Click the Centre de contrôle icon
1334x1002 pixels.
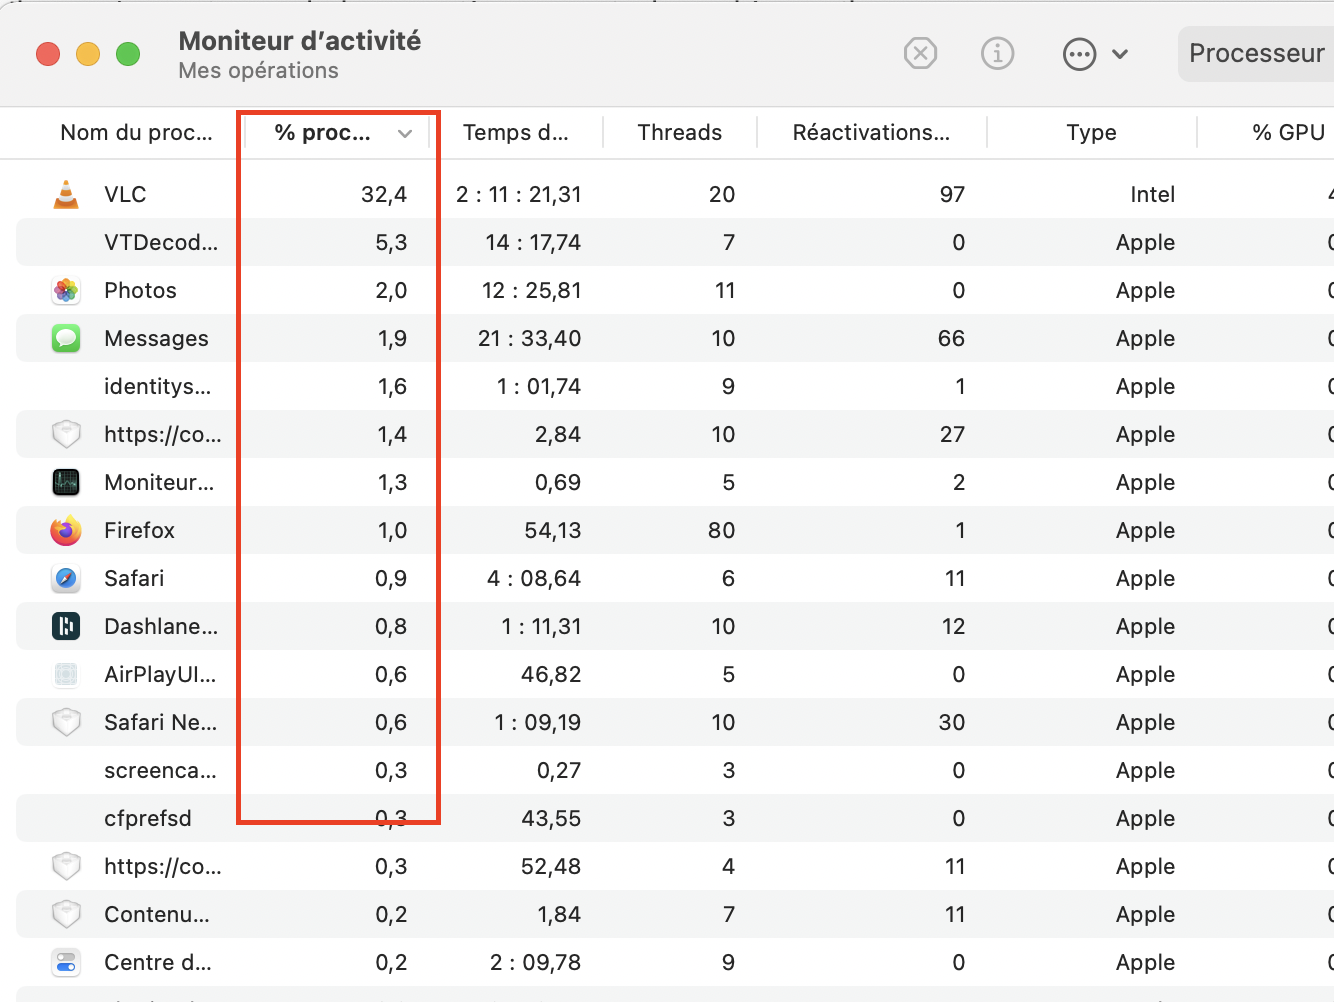pos(66,962)
